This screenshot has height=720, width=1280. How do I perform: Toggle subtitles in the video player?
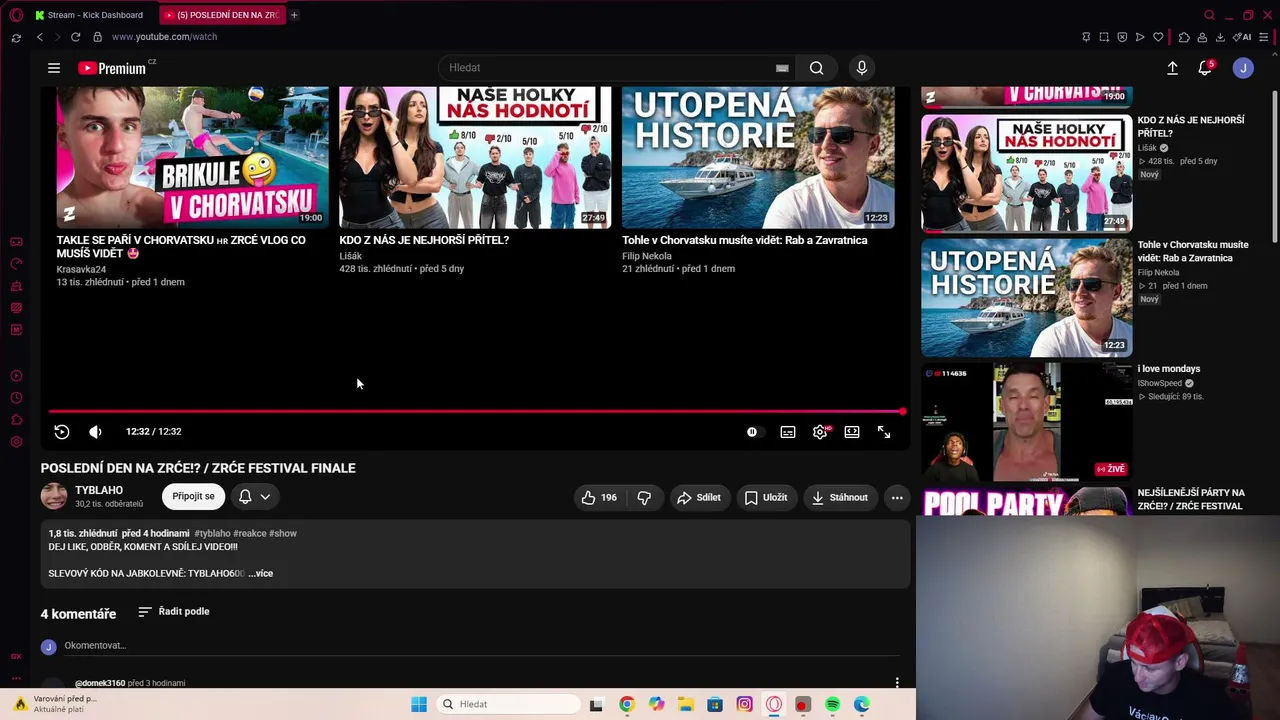(788, 432)
